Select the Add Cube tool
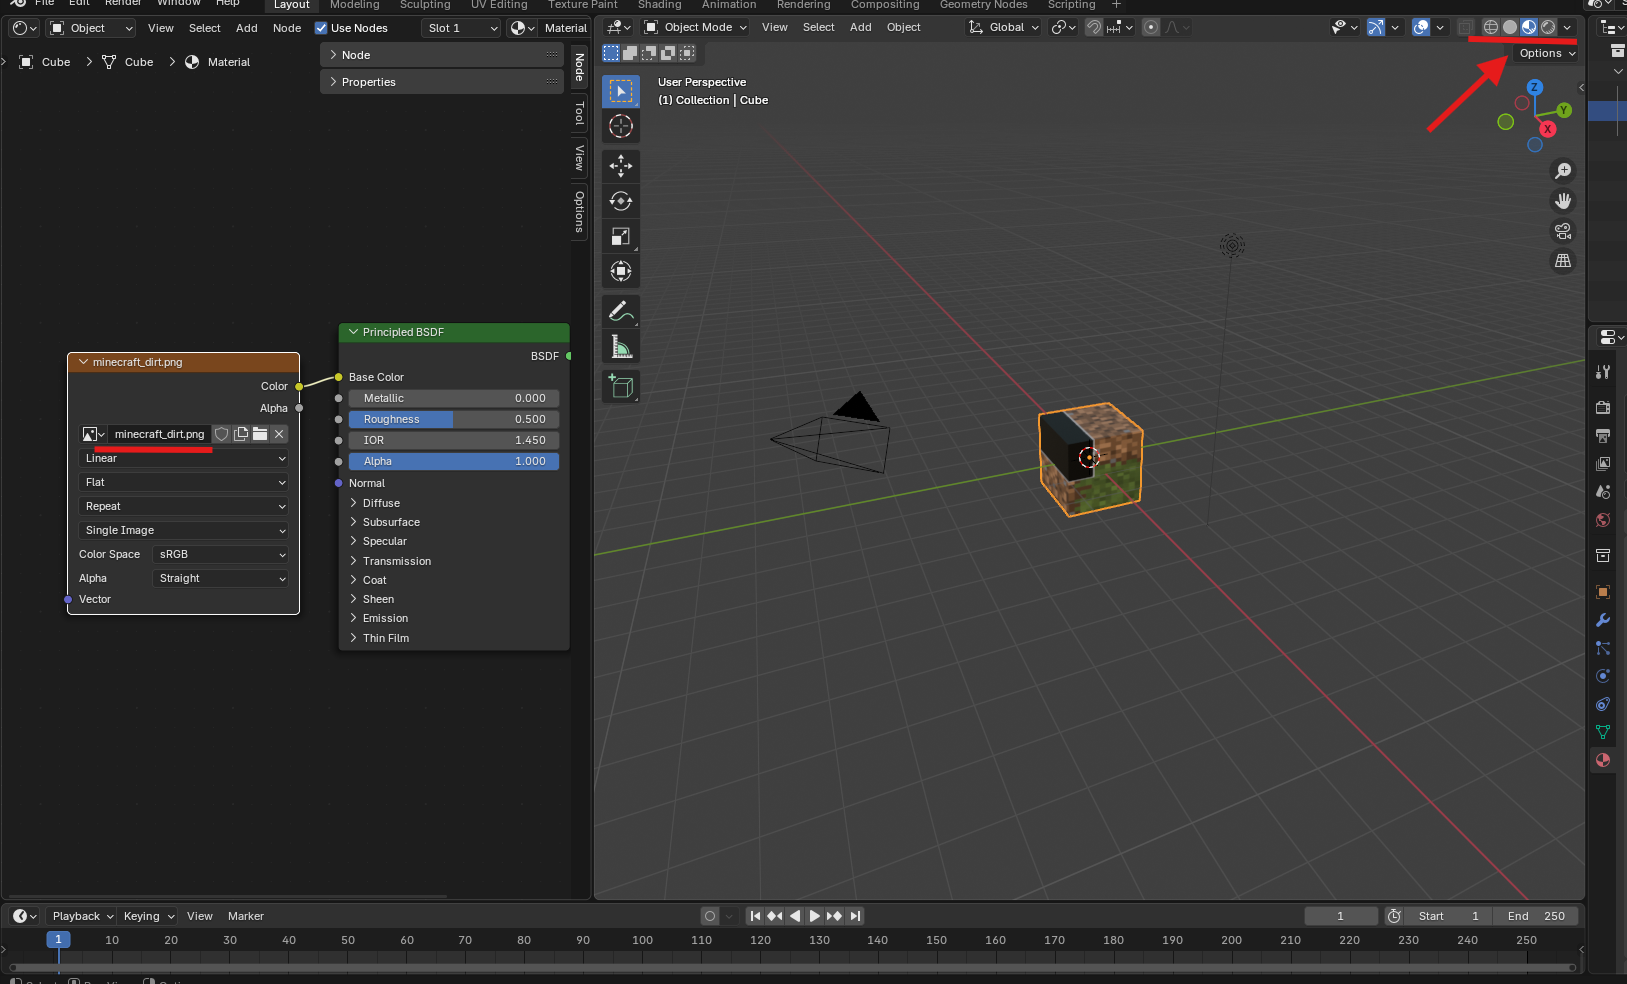The width and height of the screenshot is (1627, 984). pos(621,386)
